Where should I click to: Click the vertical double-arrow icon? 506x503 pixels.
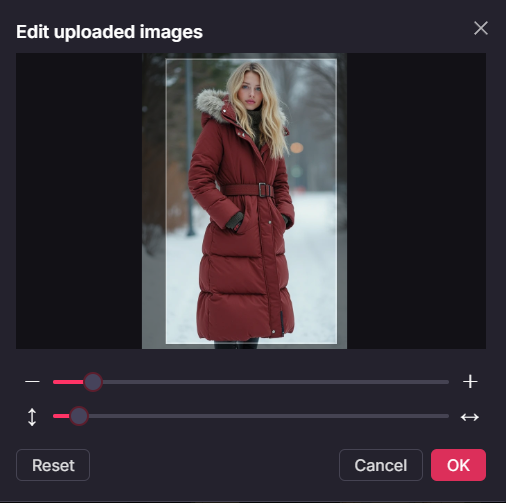(x=32, y=417)
